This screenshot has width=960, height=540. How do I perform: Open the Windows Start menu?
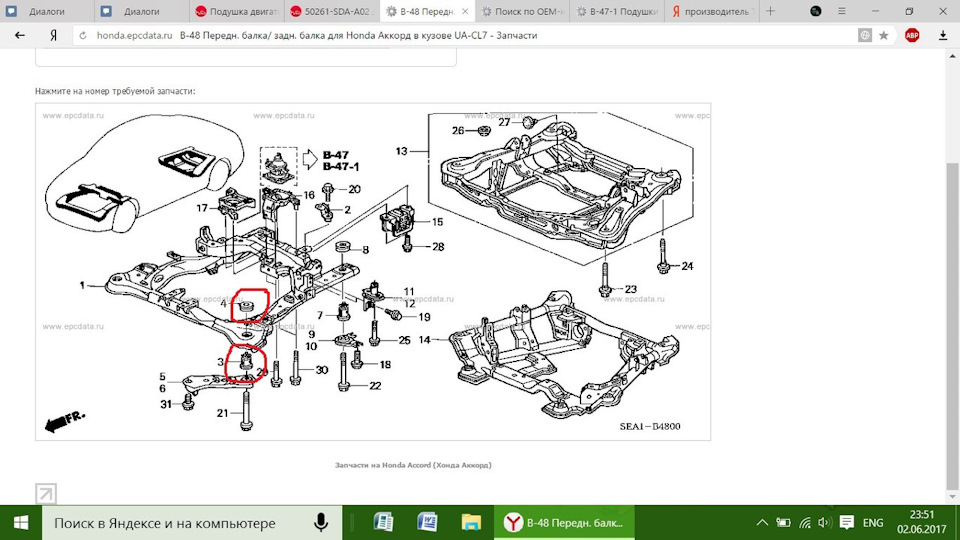(21, 523)
